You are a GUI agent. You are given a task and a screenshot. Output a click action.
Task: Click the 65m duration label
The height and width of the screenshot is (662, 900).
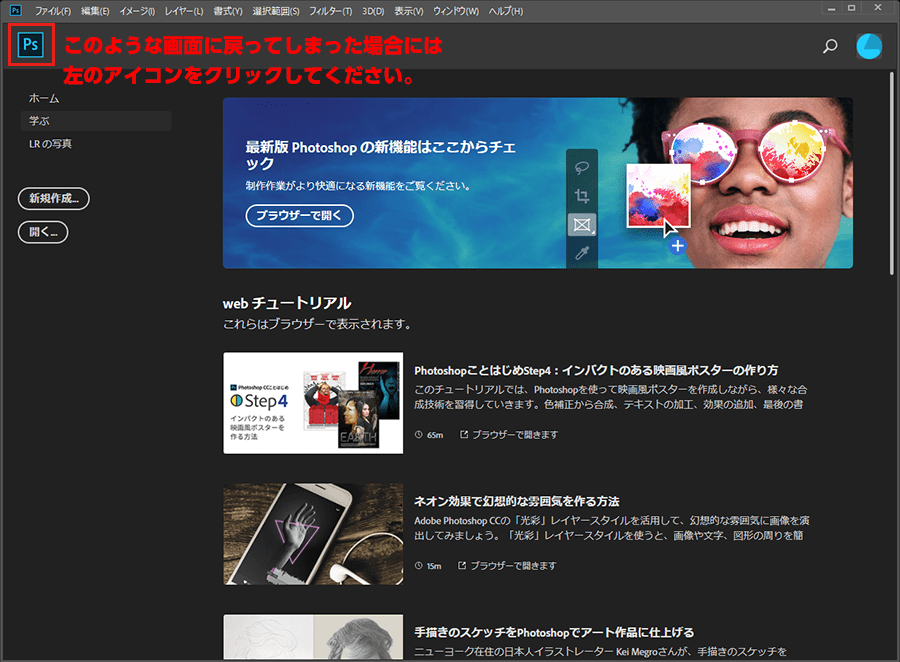pyautogui.click(x=429, y=435)
